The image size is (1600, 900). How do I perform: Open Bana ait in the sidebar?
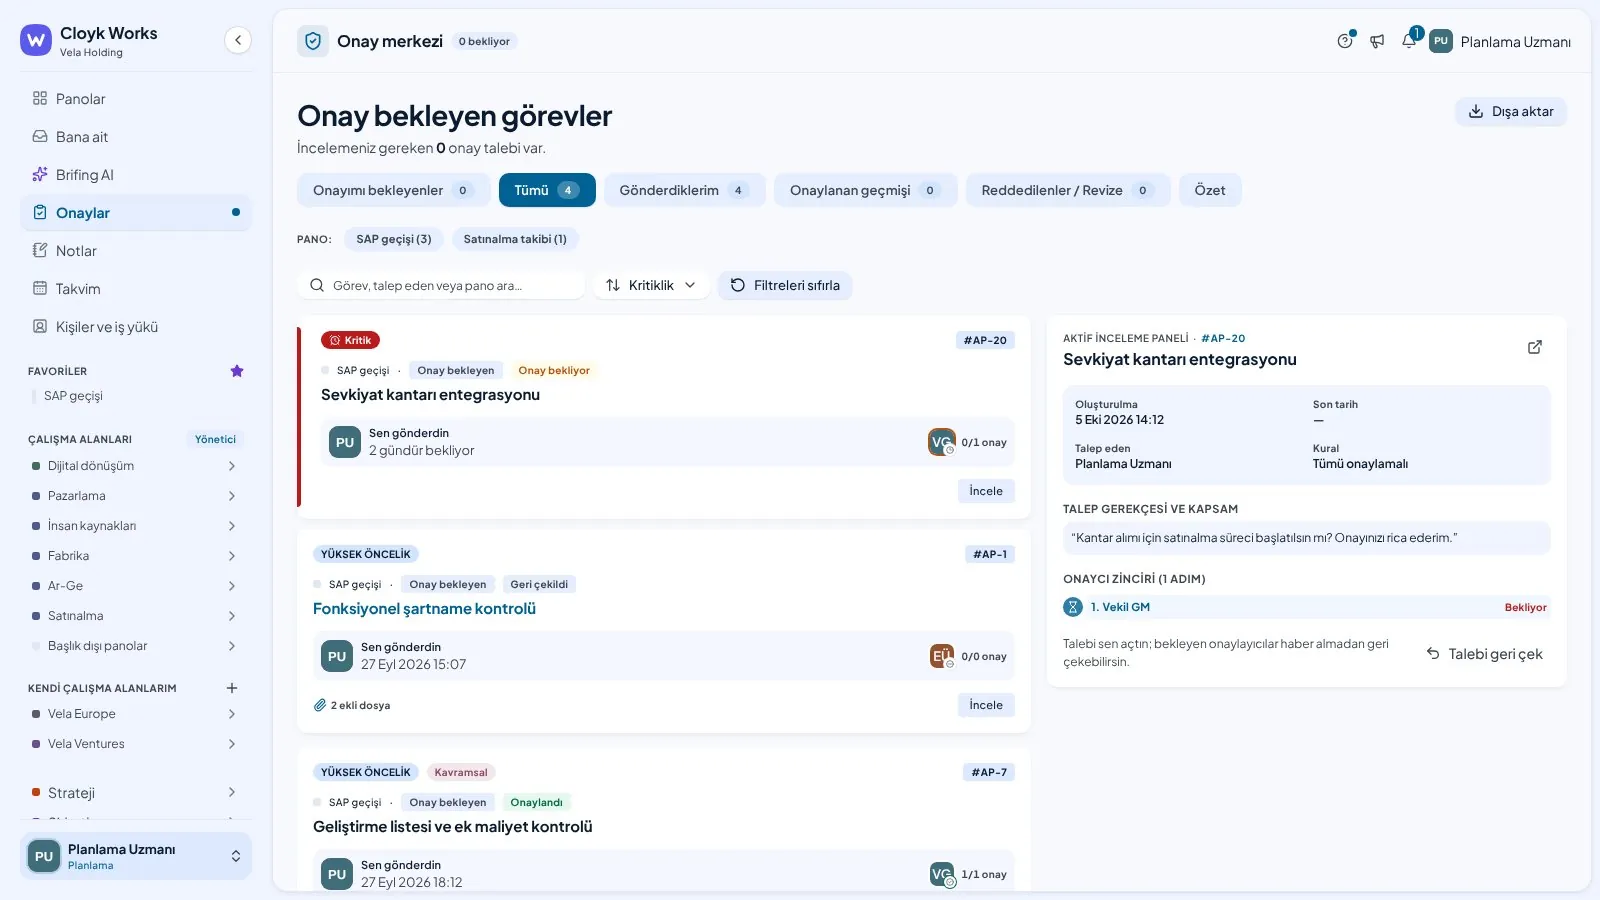point(136,137)
